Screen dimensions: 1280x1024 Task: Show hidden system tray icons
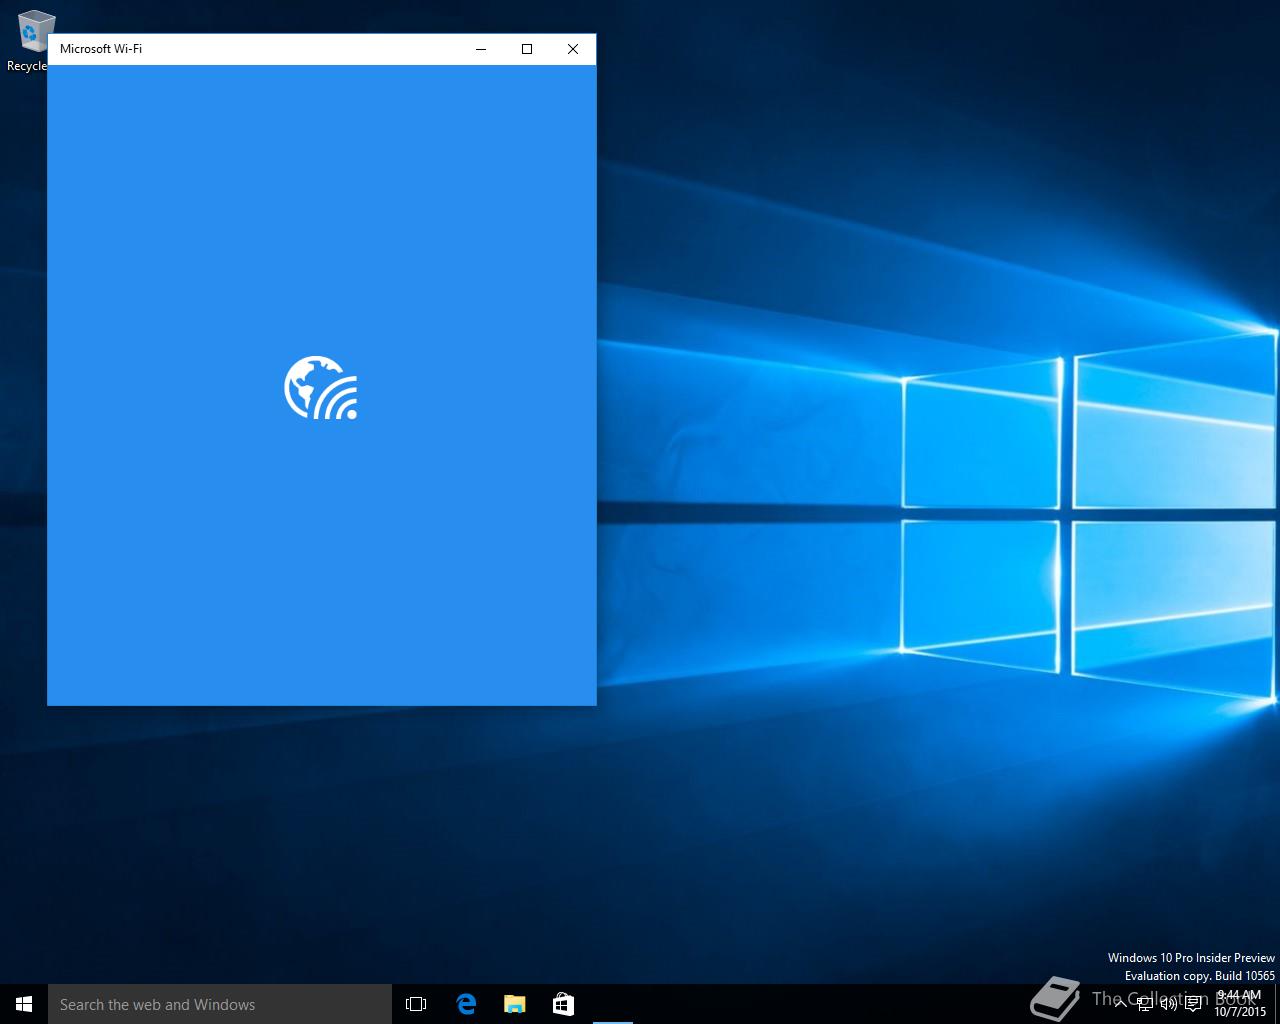point(1121,1004)
